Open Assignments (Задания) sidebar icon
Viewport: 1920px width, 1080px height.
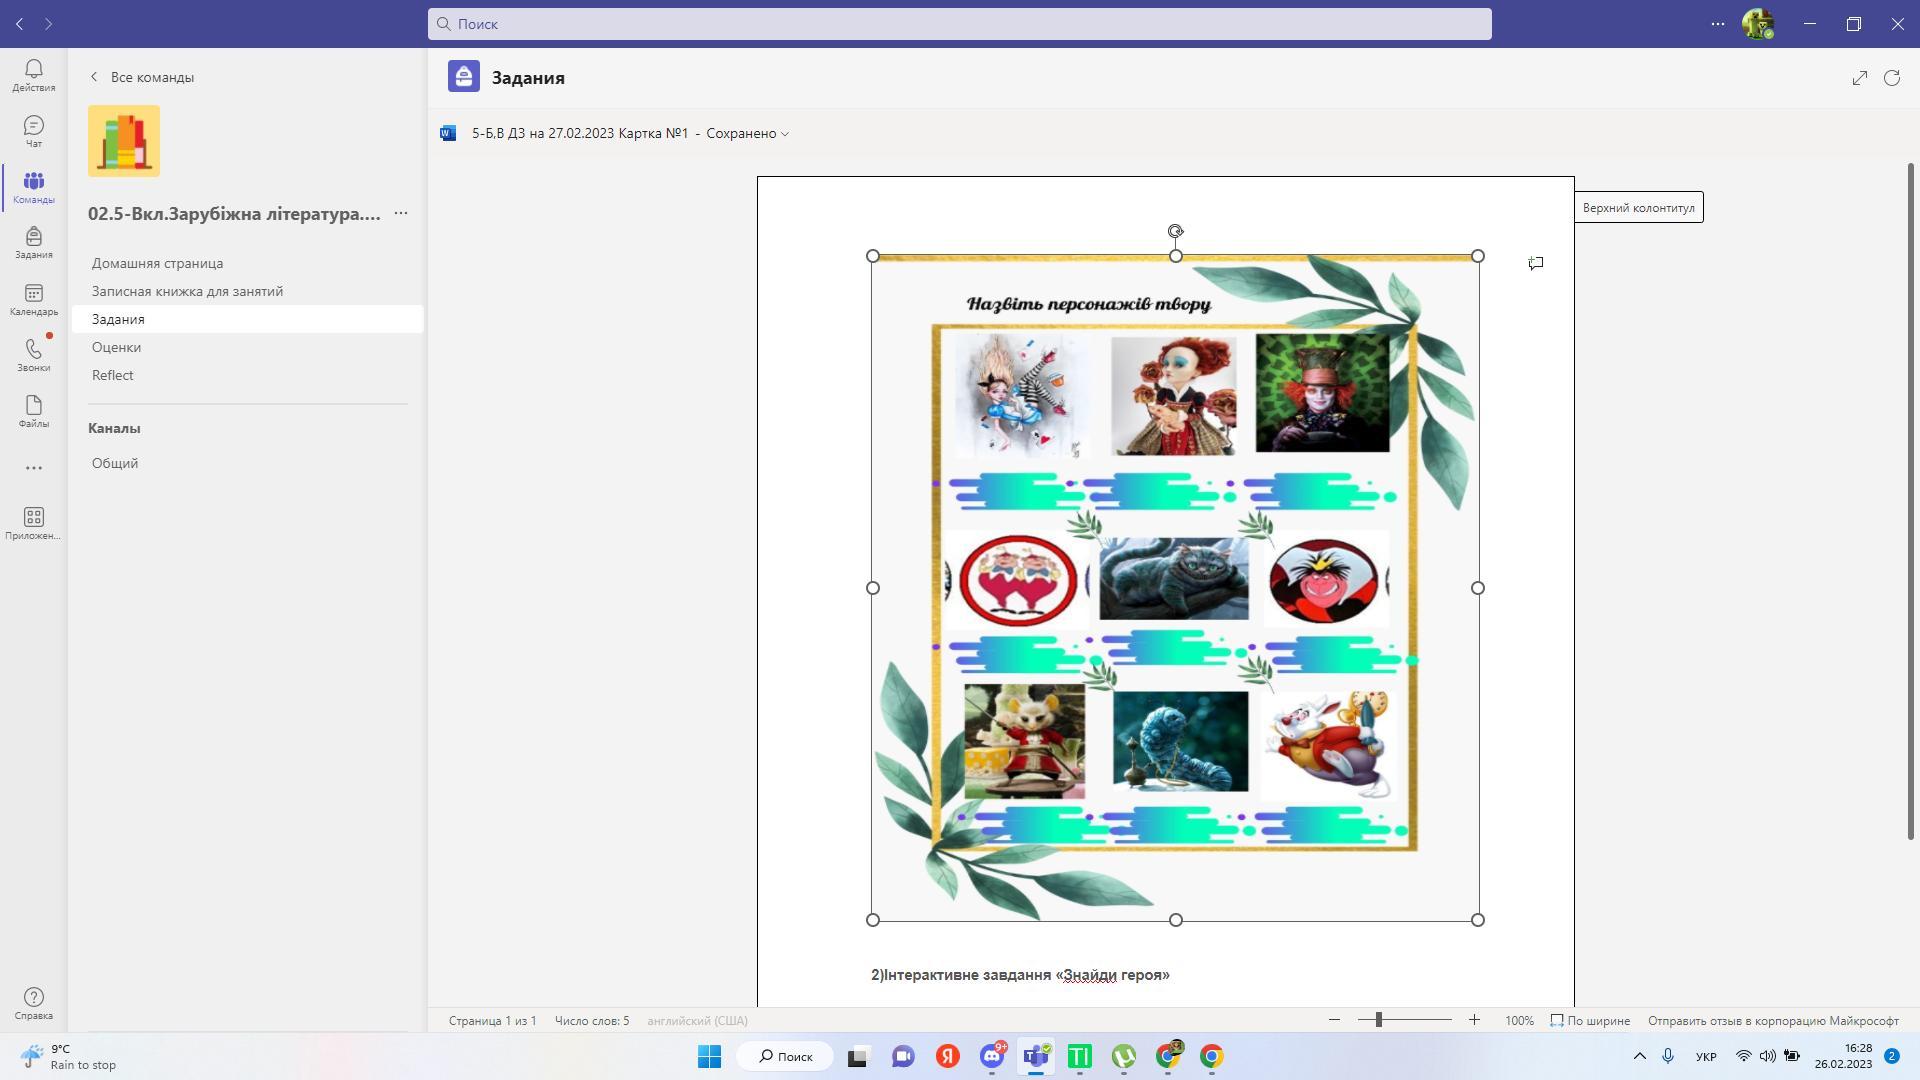click(x=33, y=243)
